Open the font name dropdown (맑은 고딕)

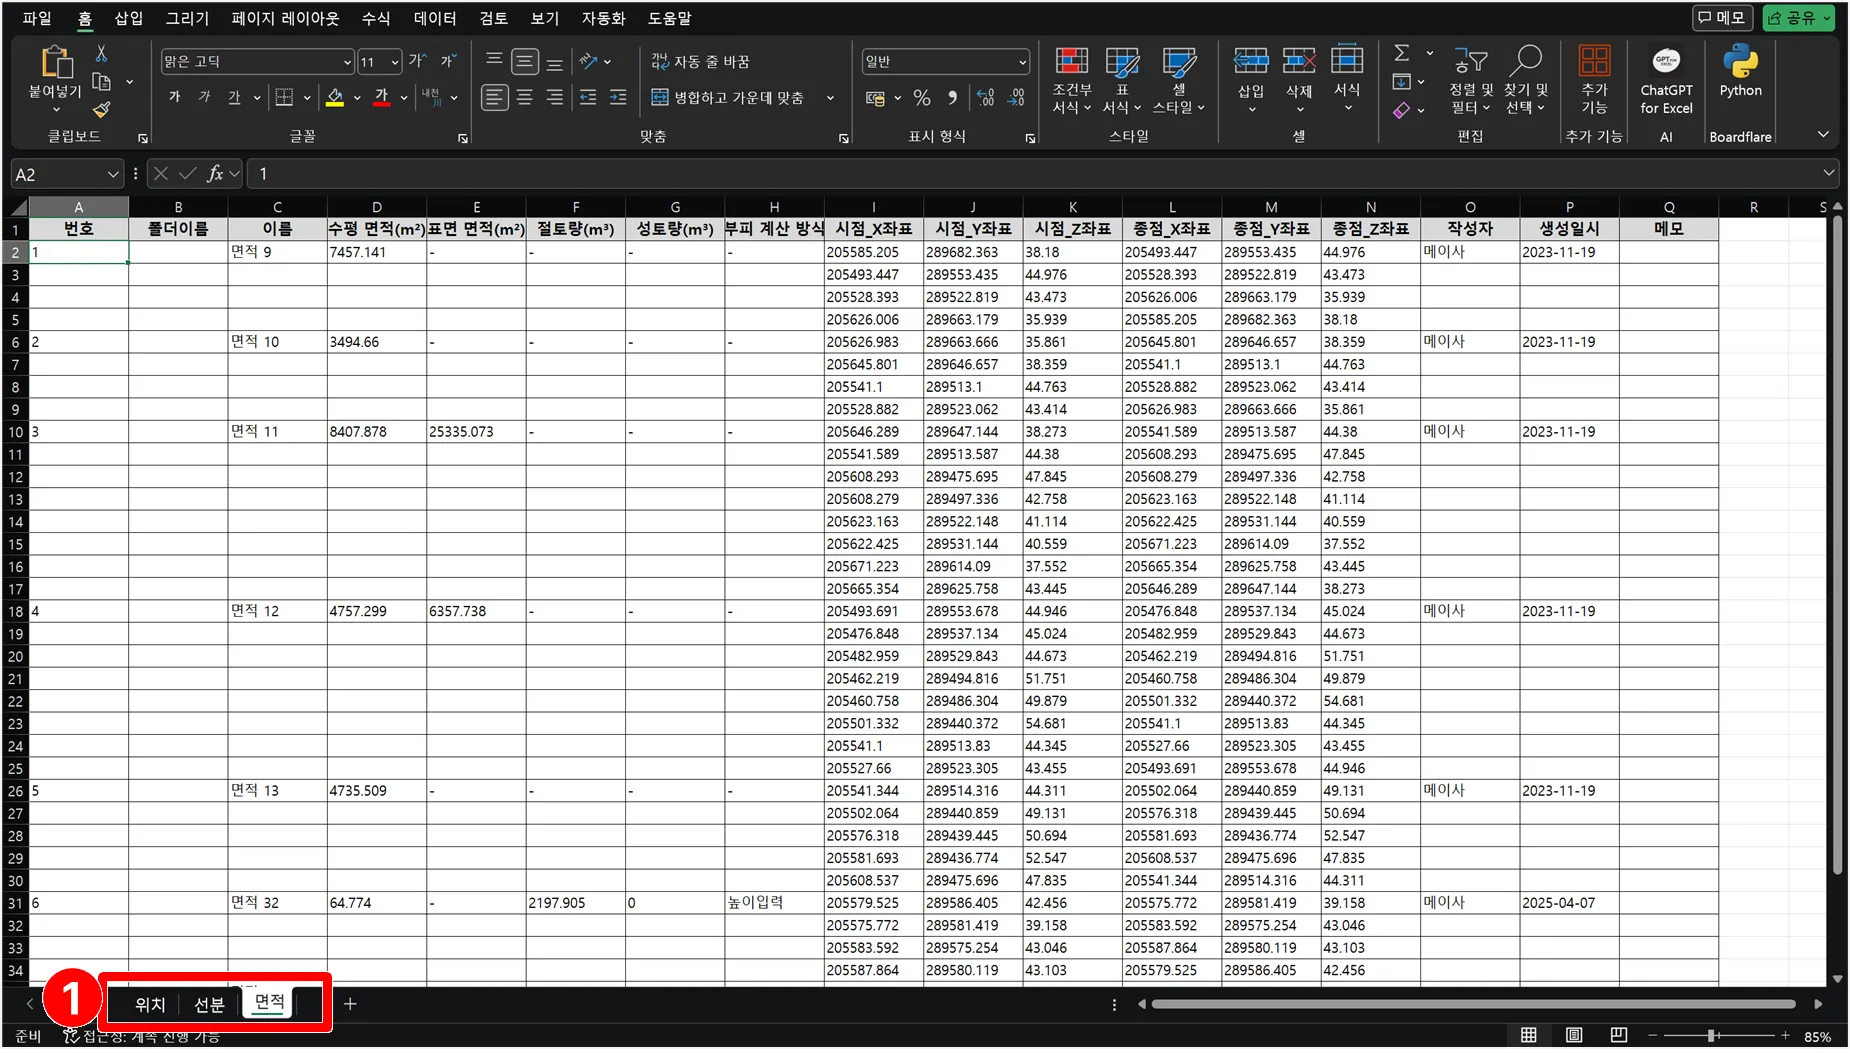[x=347, y=62]
